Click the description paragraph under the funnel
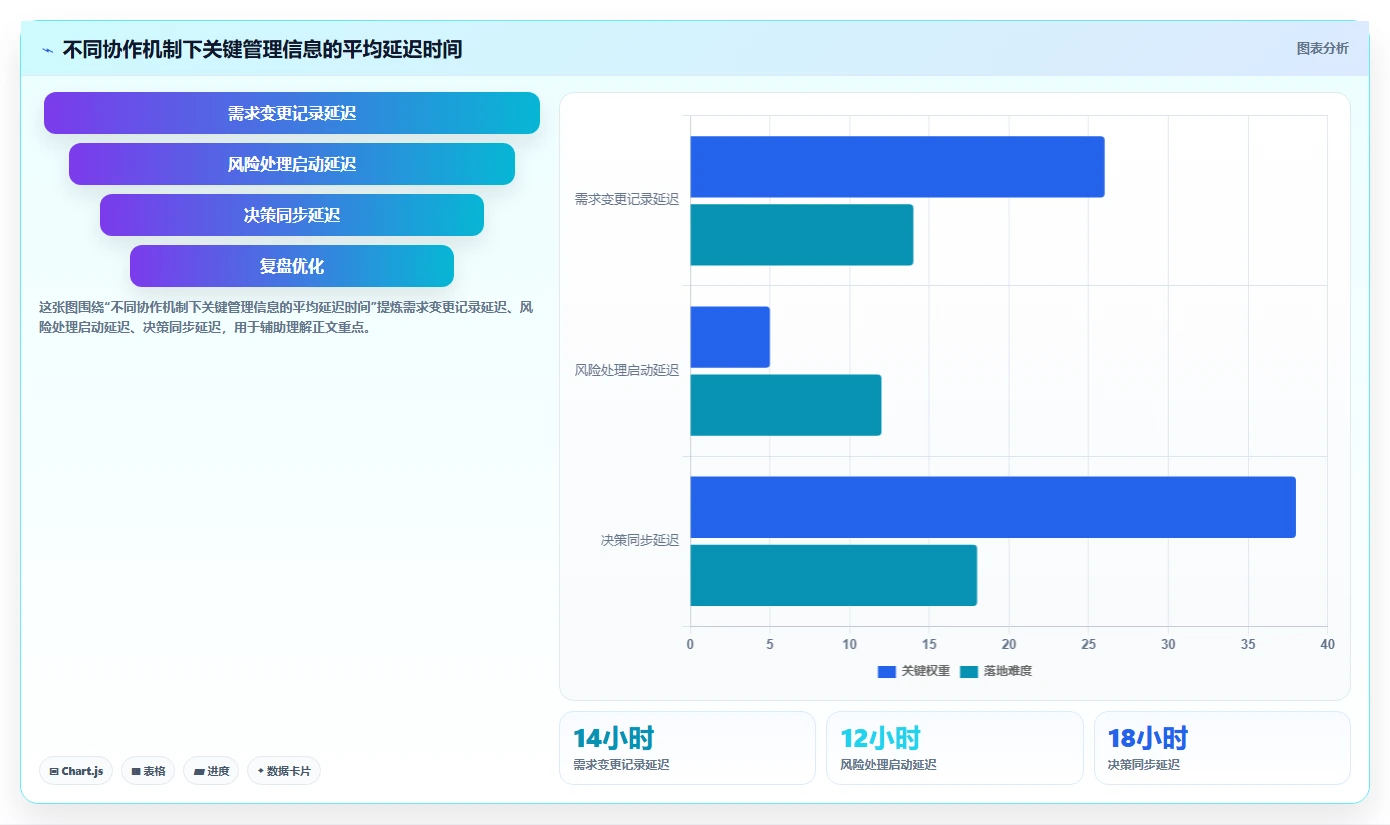The height and width of the screenshot is (825, 1390). [286, 317]
